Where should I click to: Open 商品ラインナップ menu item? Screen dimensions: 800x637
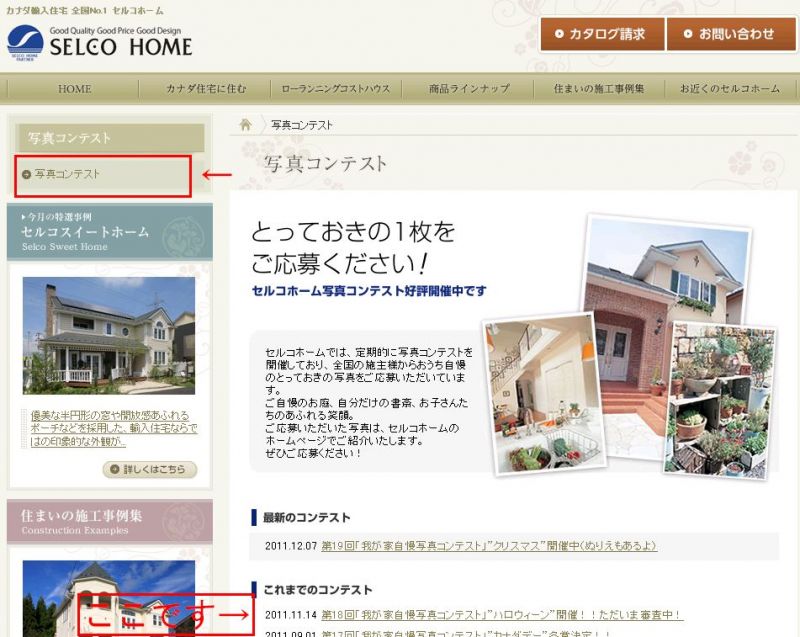(x=468, y=89)
